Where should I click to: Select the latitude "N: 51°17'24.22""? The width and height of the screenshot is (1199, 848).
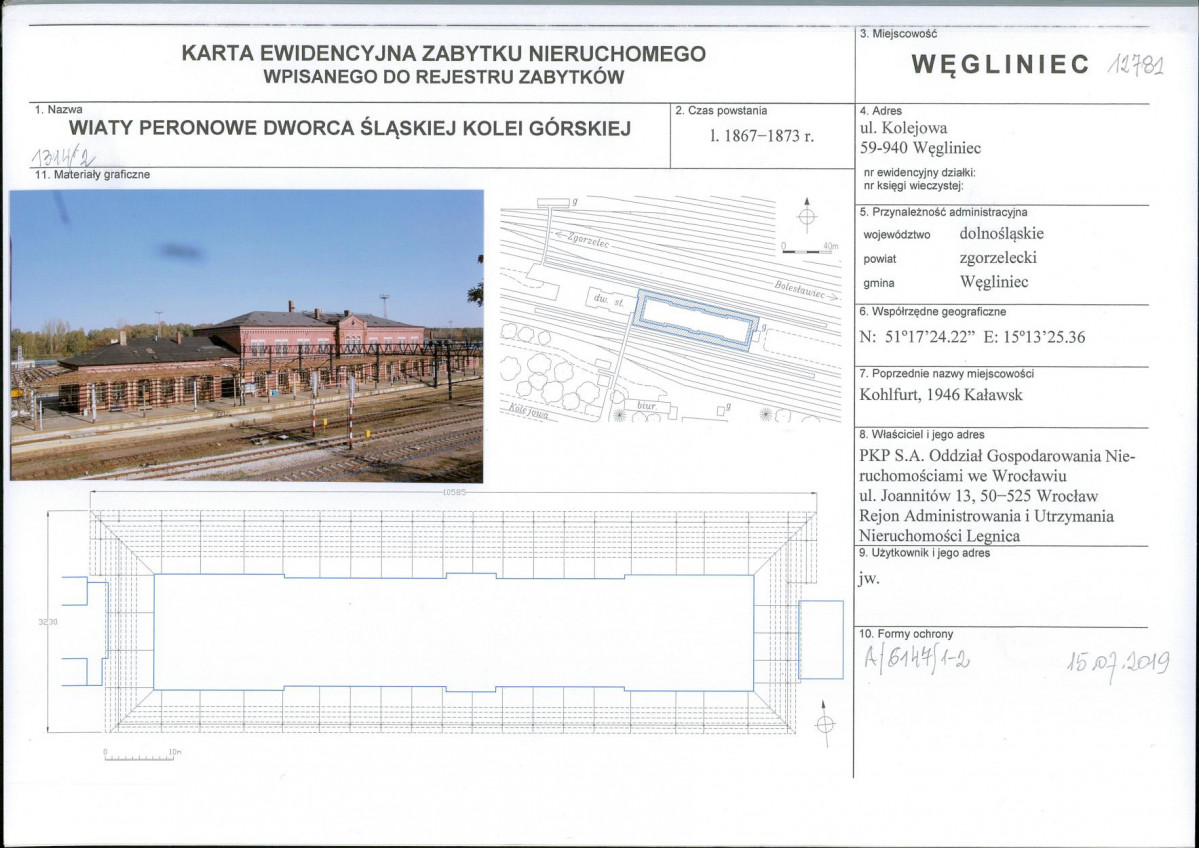click(x=918, y=336)
